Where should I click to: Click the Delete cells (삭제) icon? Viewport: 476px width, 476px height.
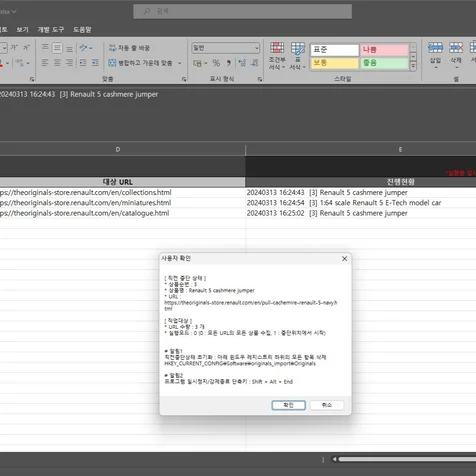click(456, 55)
